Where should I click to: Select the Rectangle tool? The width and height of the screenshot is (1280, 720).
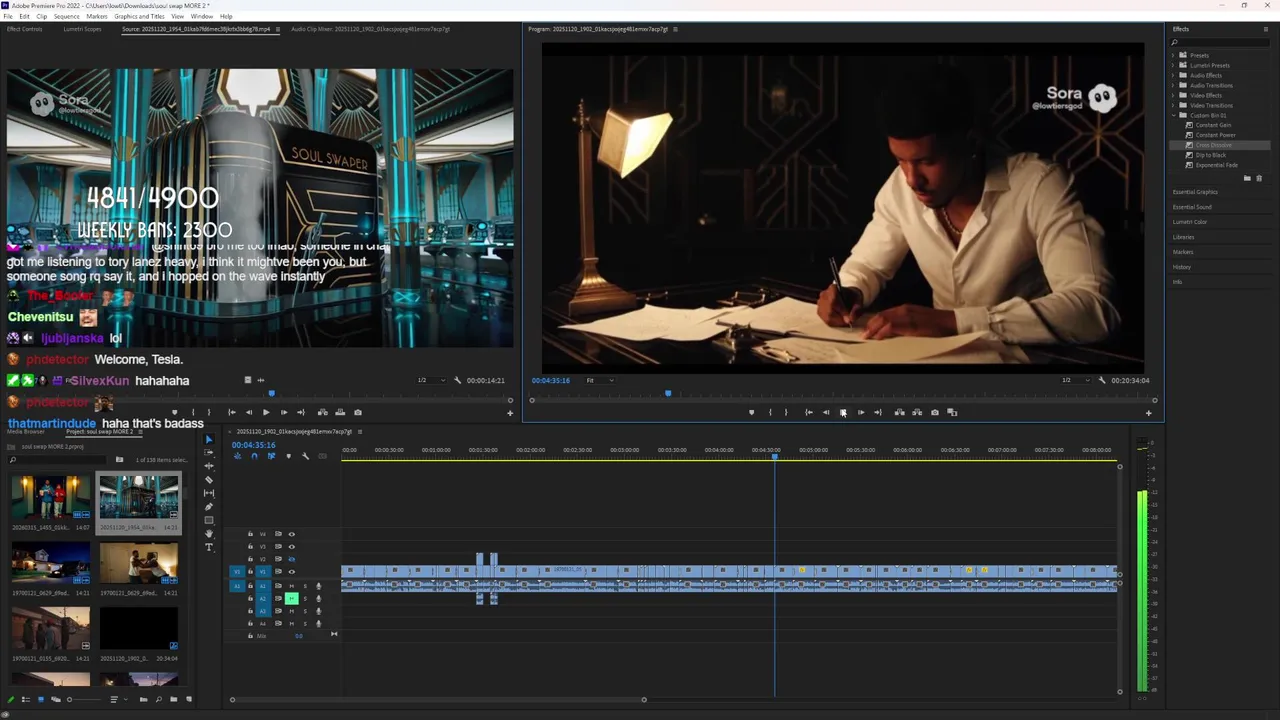click(x=209, y=520)
